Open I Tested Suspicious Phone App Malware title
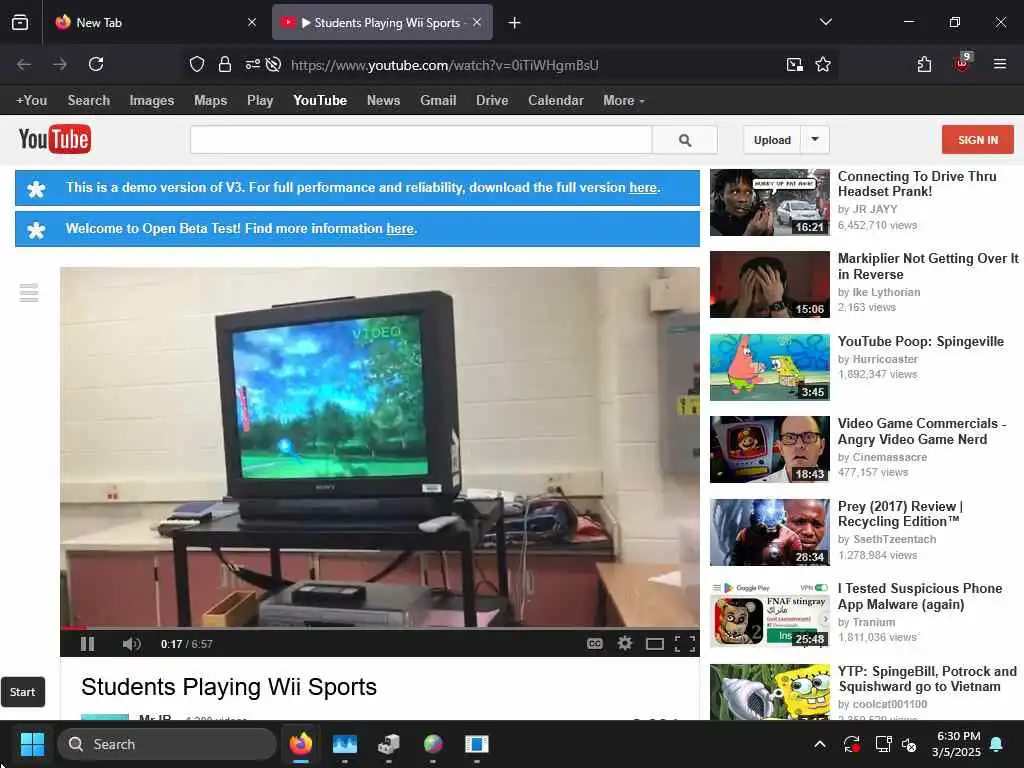 point(920,596)
